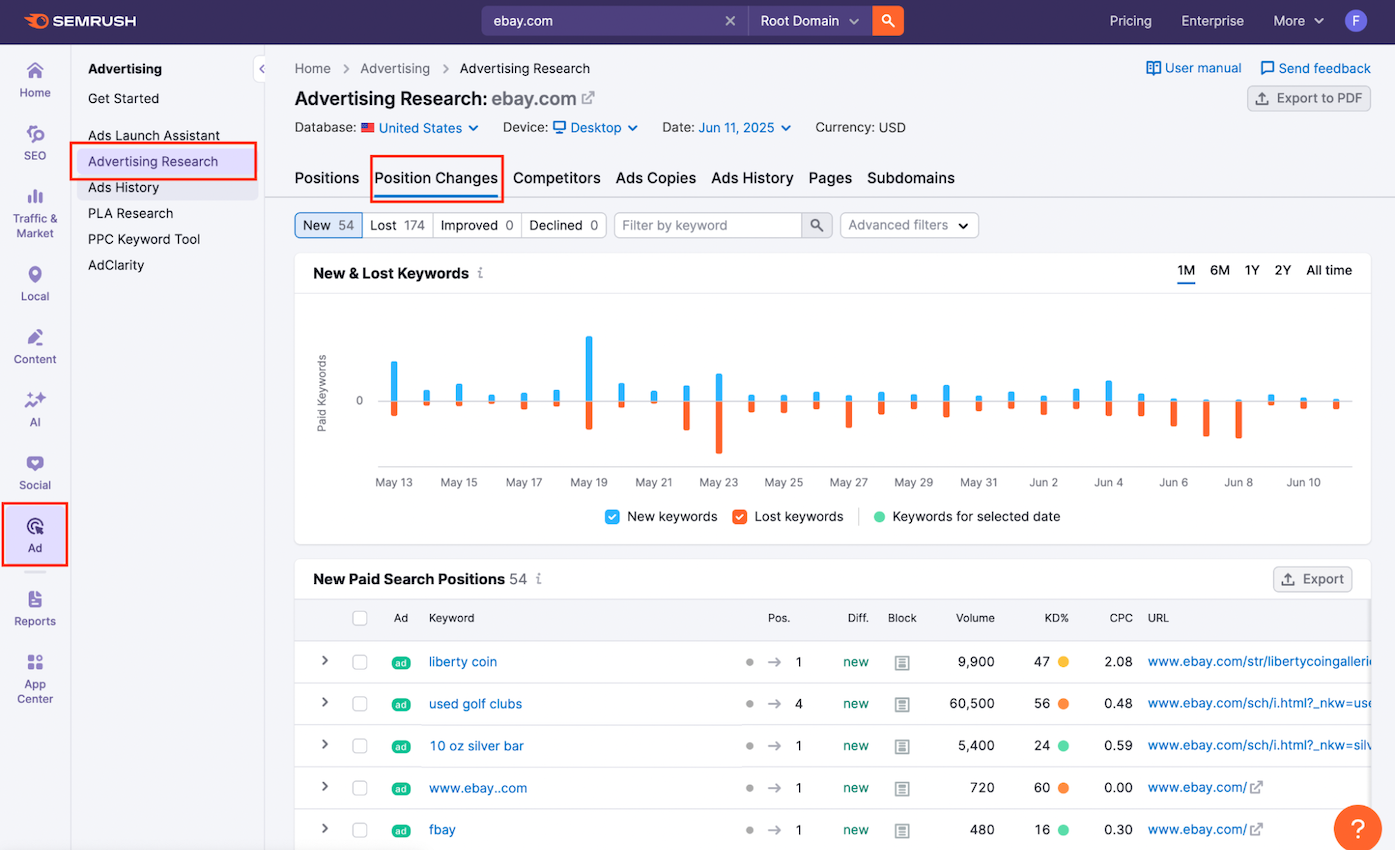Open App Center from sidebar
Screen dimensions: 1395x850
[x=35, y=678]
